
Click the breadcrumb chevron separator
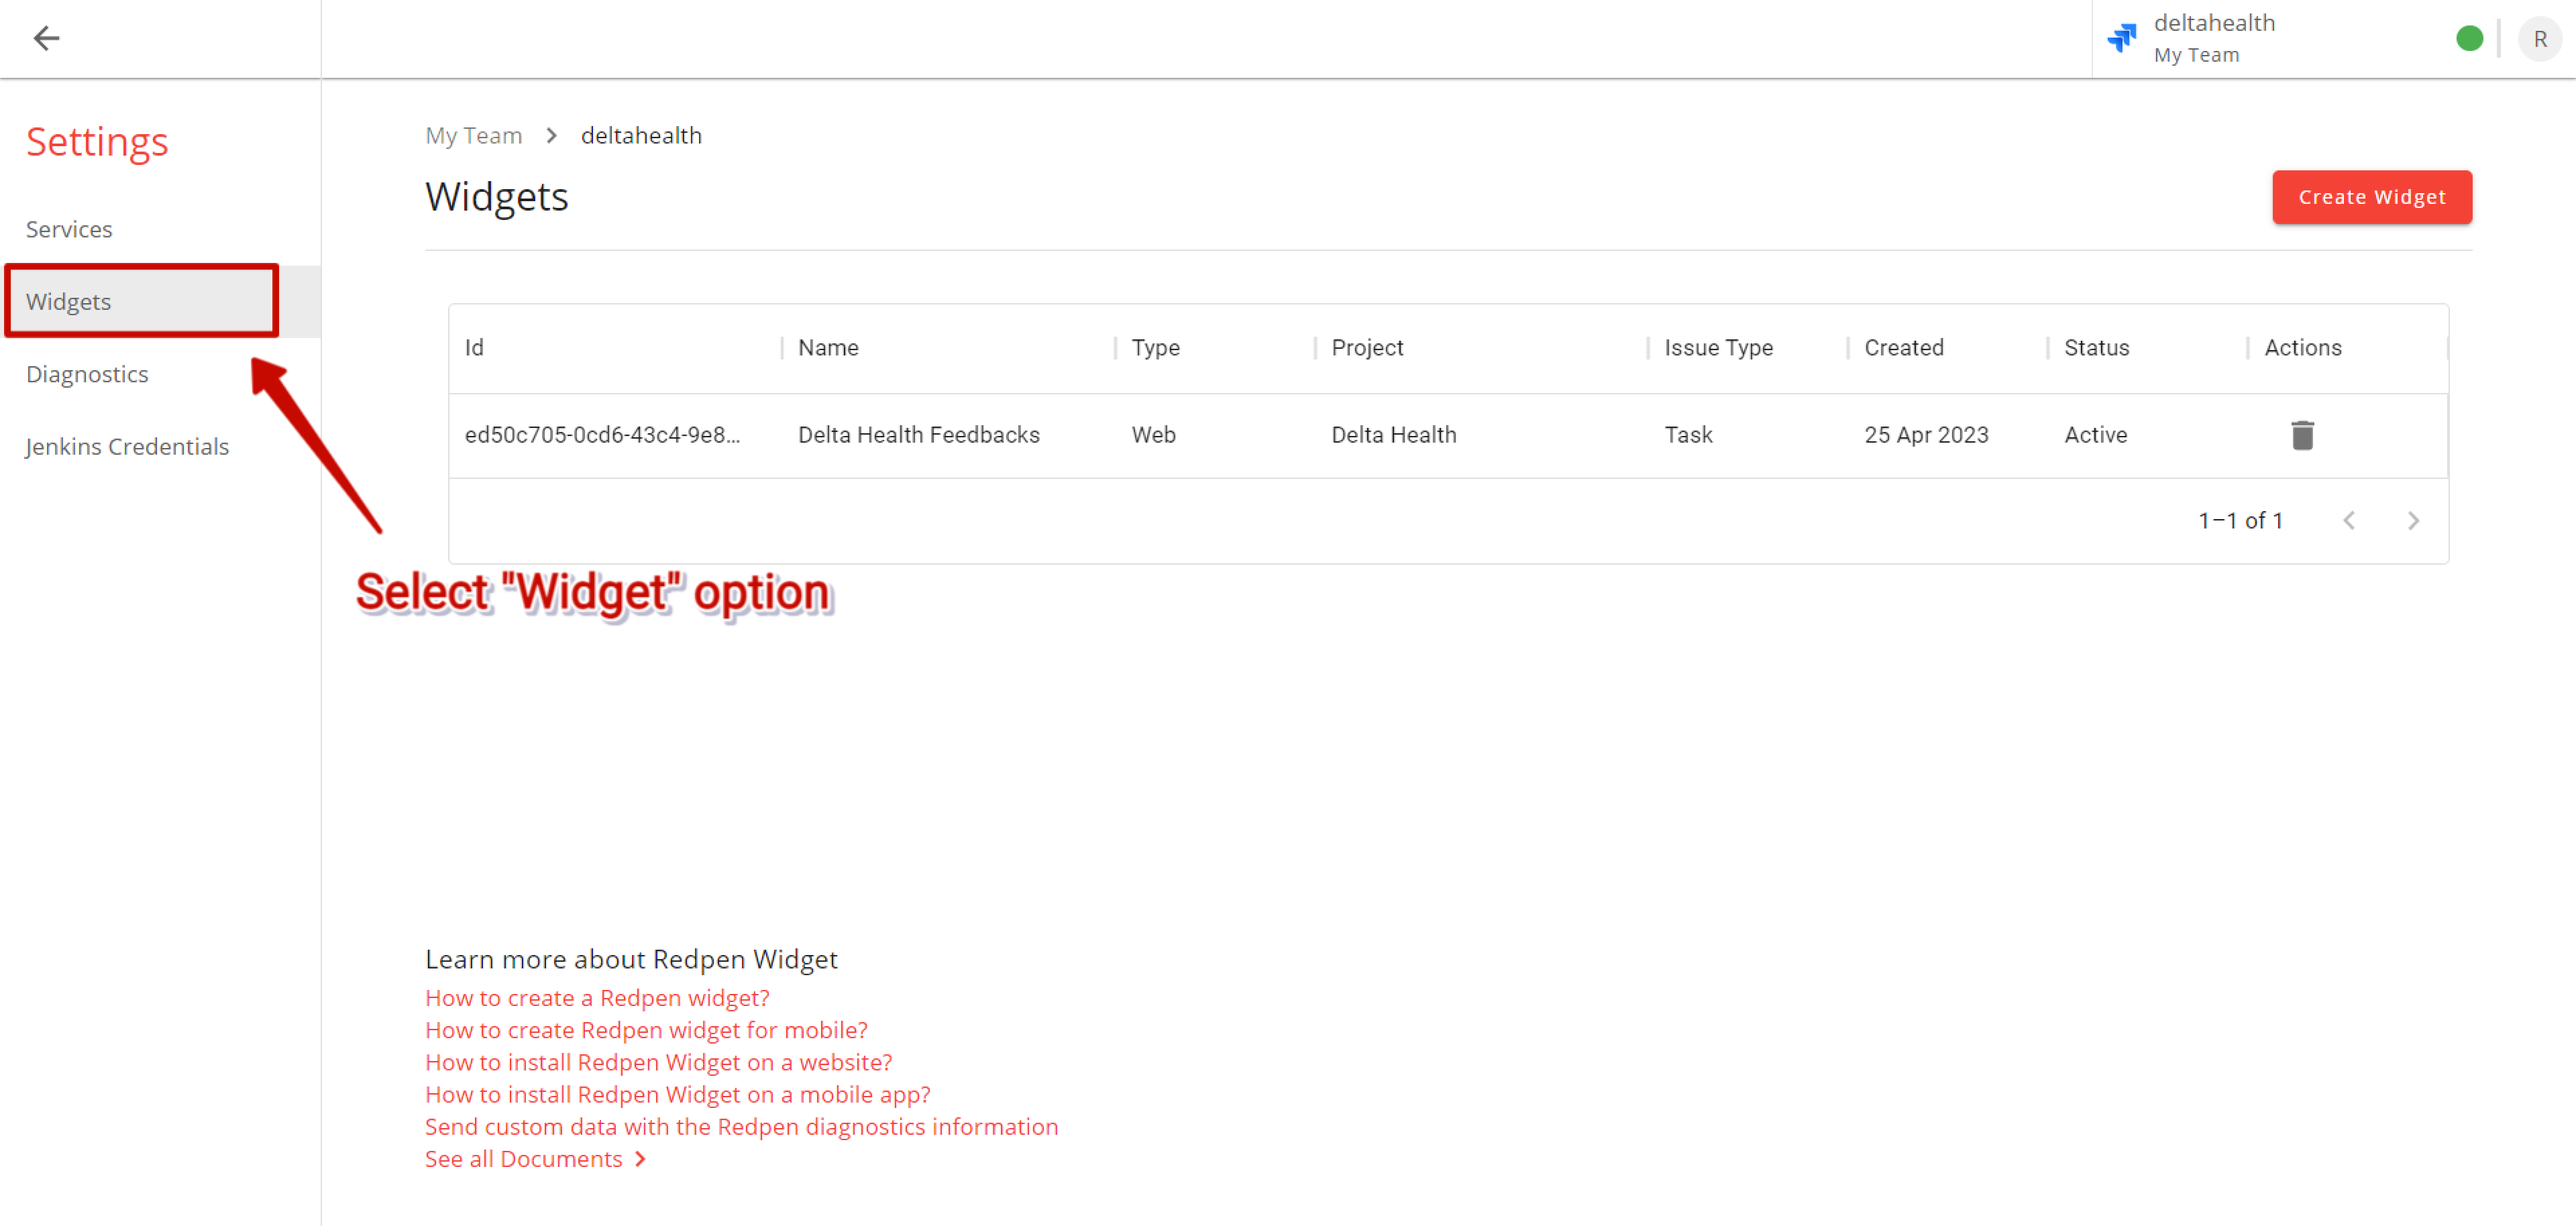pyautogui.click(x=551, y=135)
